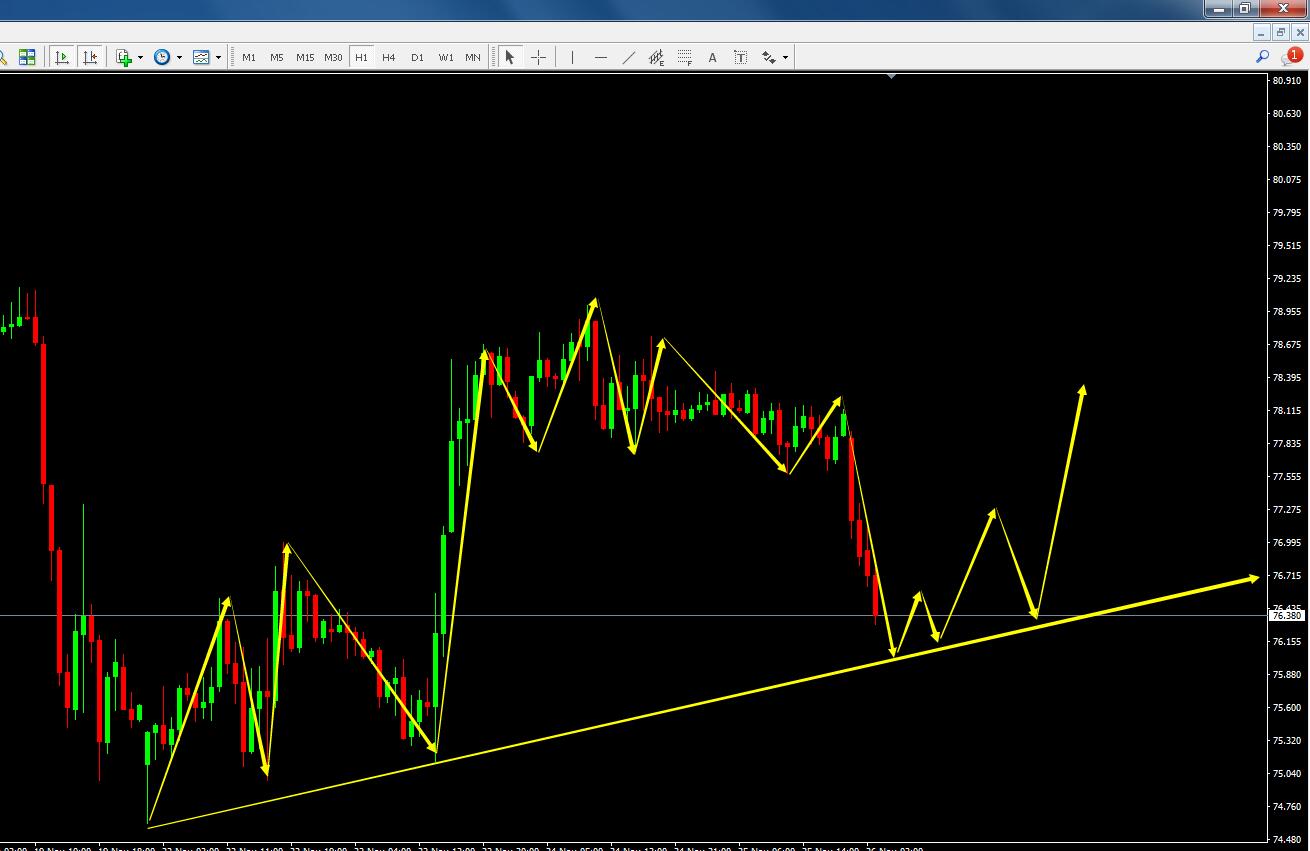Expand the Indicators dropdown arrow
Viewport: 1310px width, 851px height.
[x=140, y=57]
